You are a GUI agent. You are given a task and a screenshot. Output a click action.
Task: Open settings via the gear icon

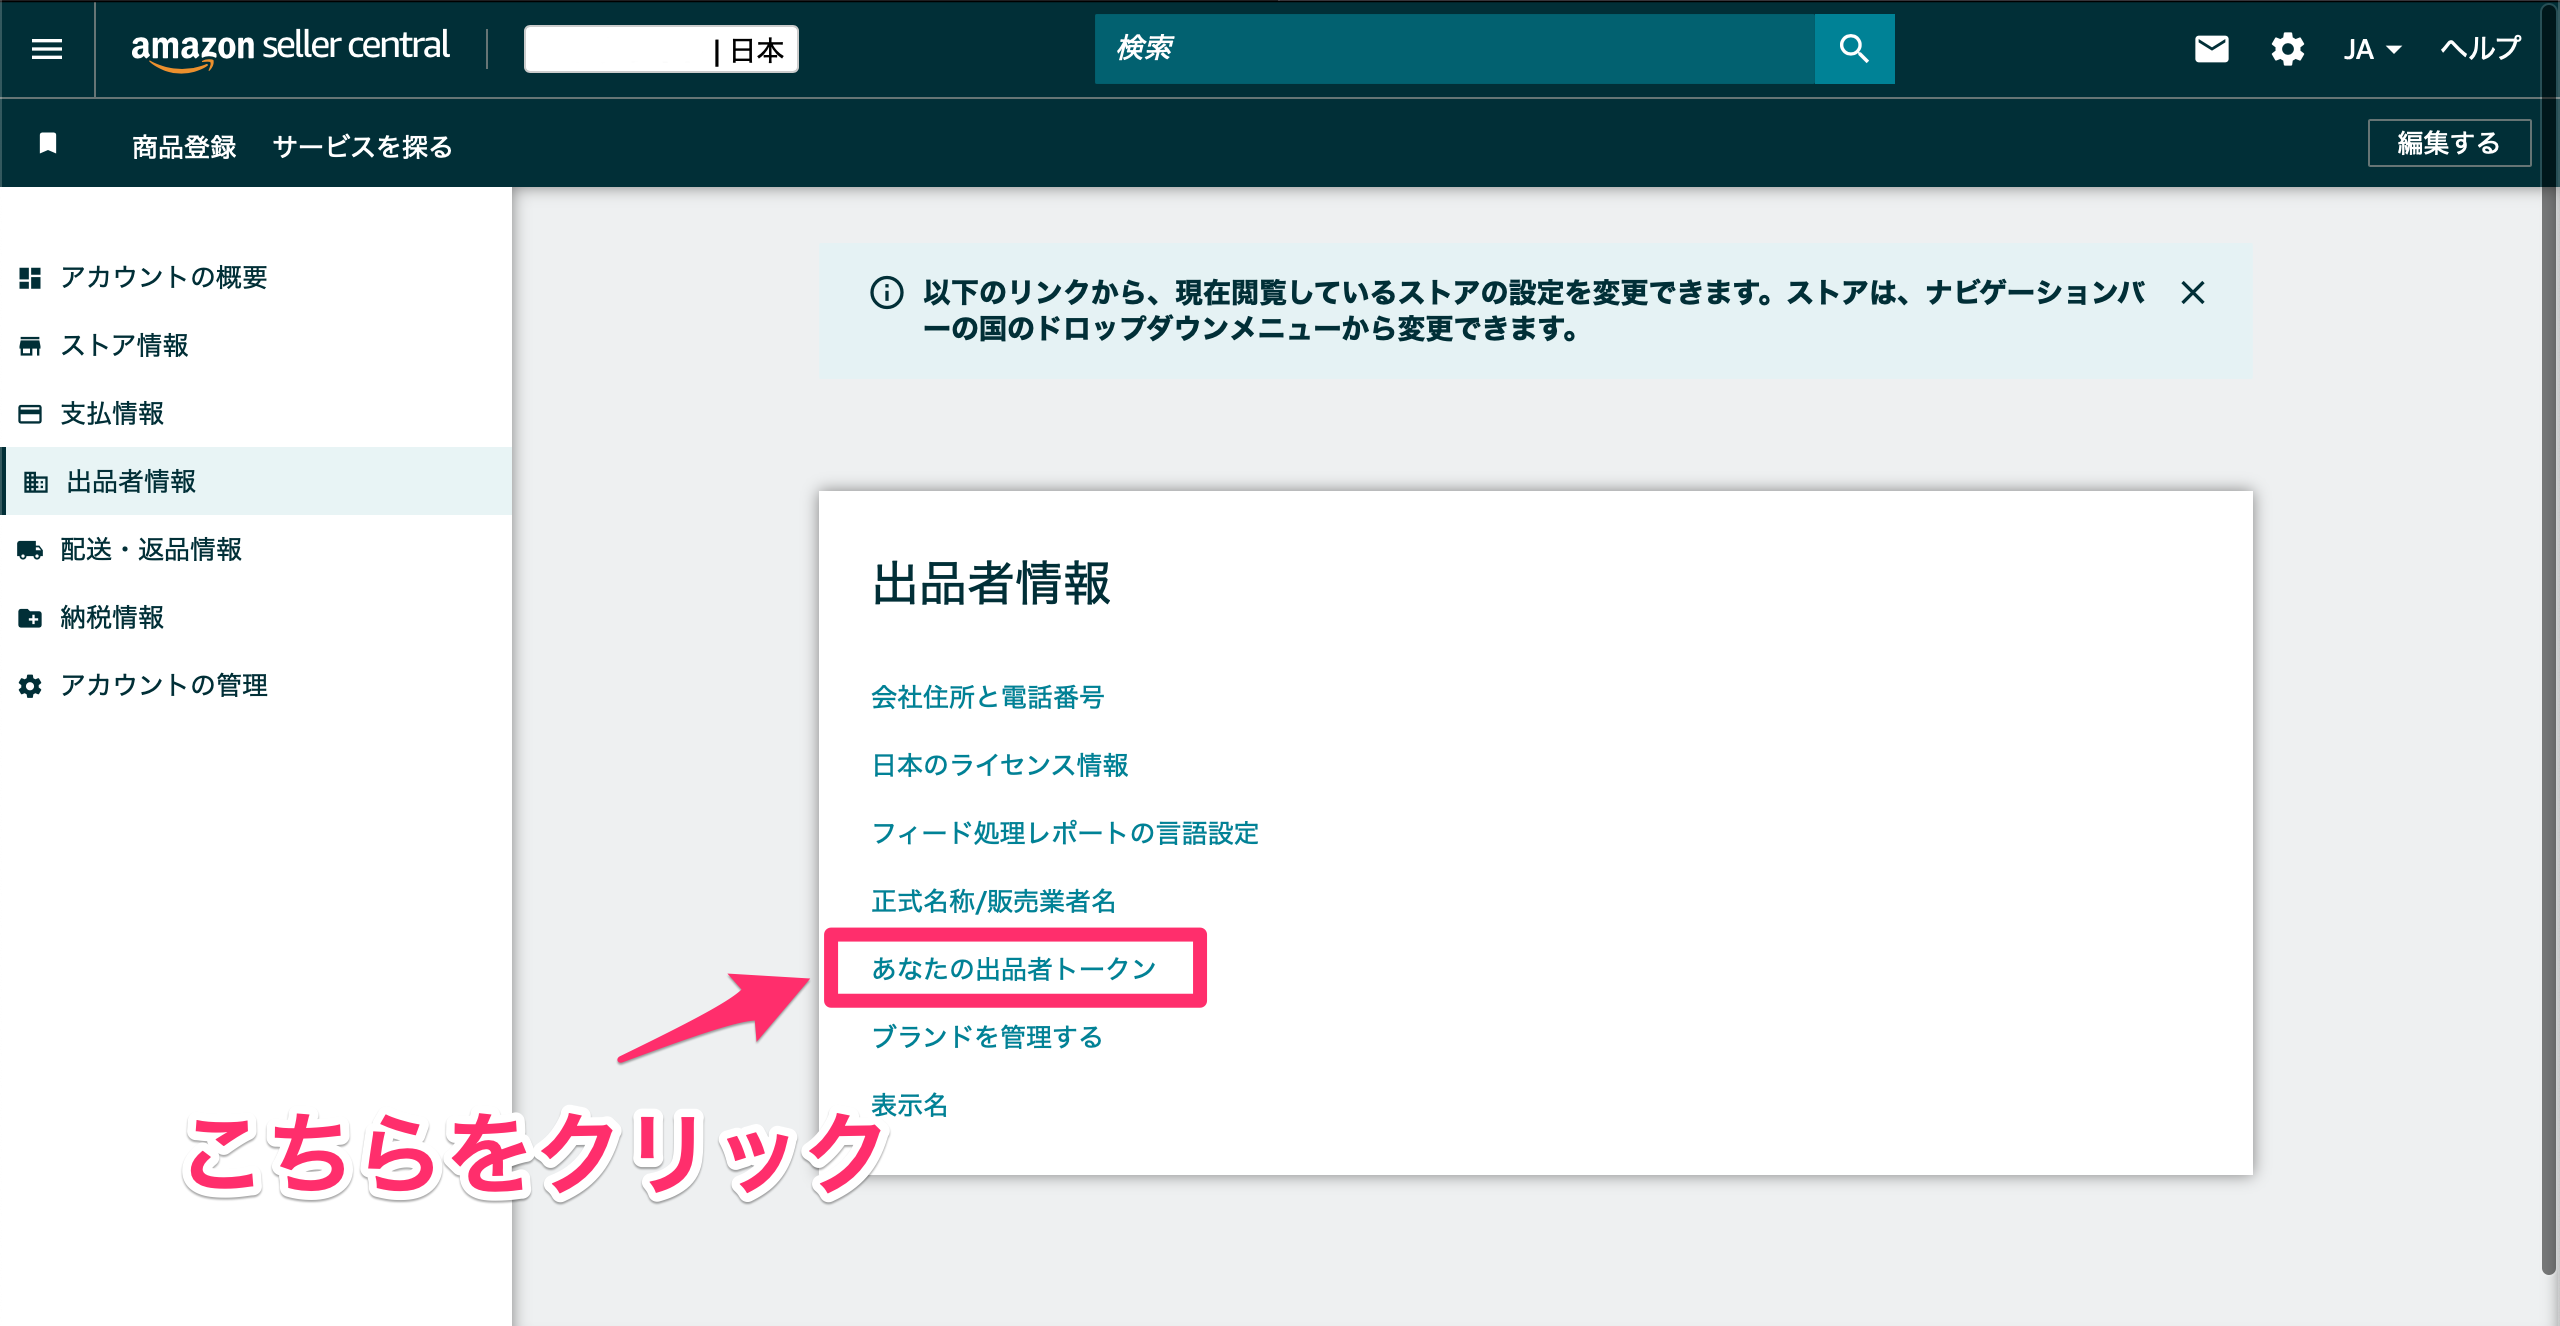click(2287, 48)
